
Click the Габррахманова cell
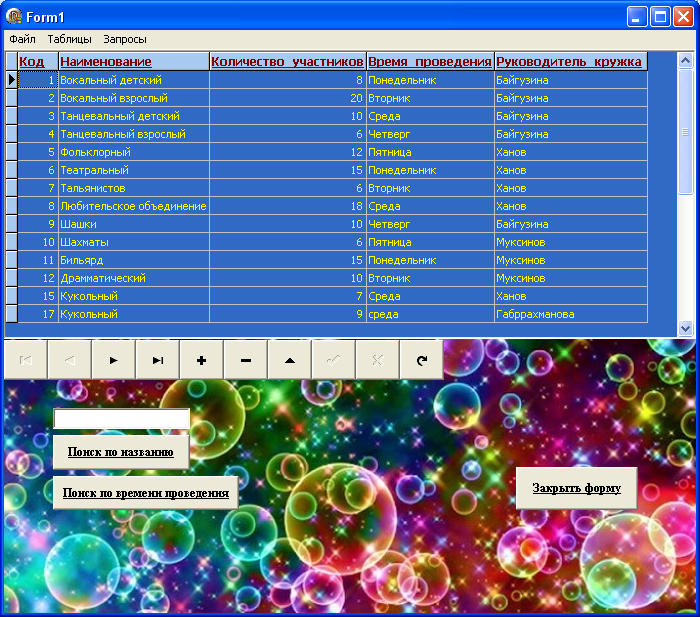click(x=571, y=314)
